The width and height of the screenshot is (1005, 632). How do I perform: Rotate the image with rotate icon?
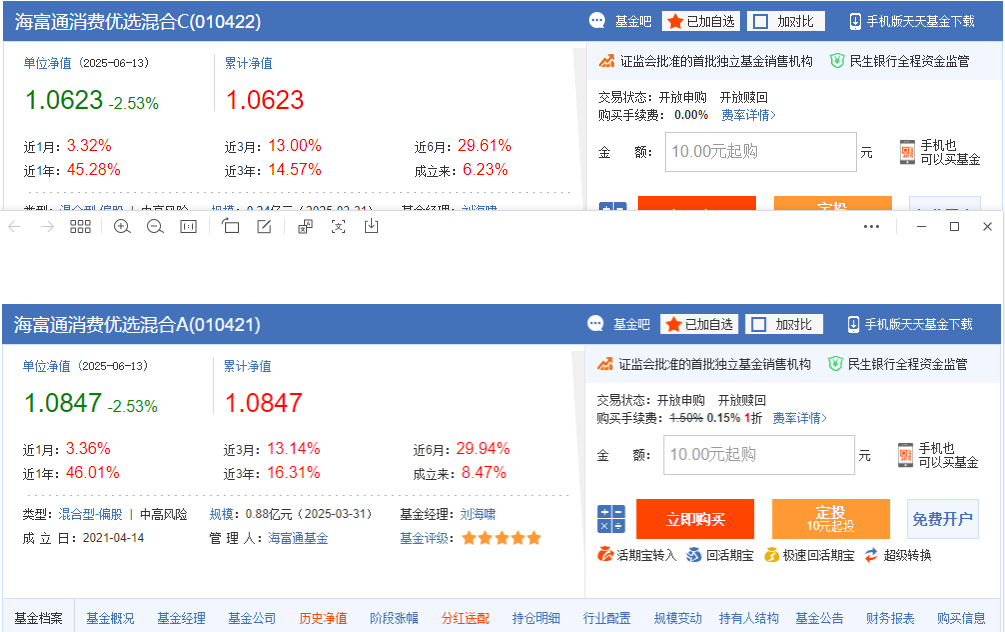coord(230,226)
